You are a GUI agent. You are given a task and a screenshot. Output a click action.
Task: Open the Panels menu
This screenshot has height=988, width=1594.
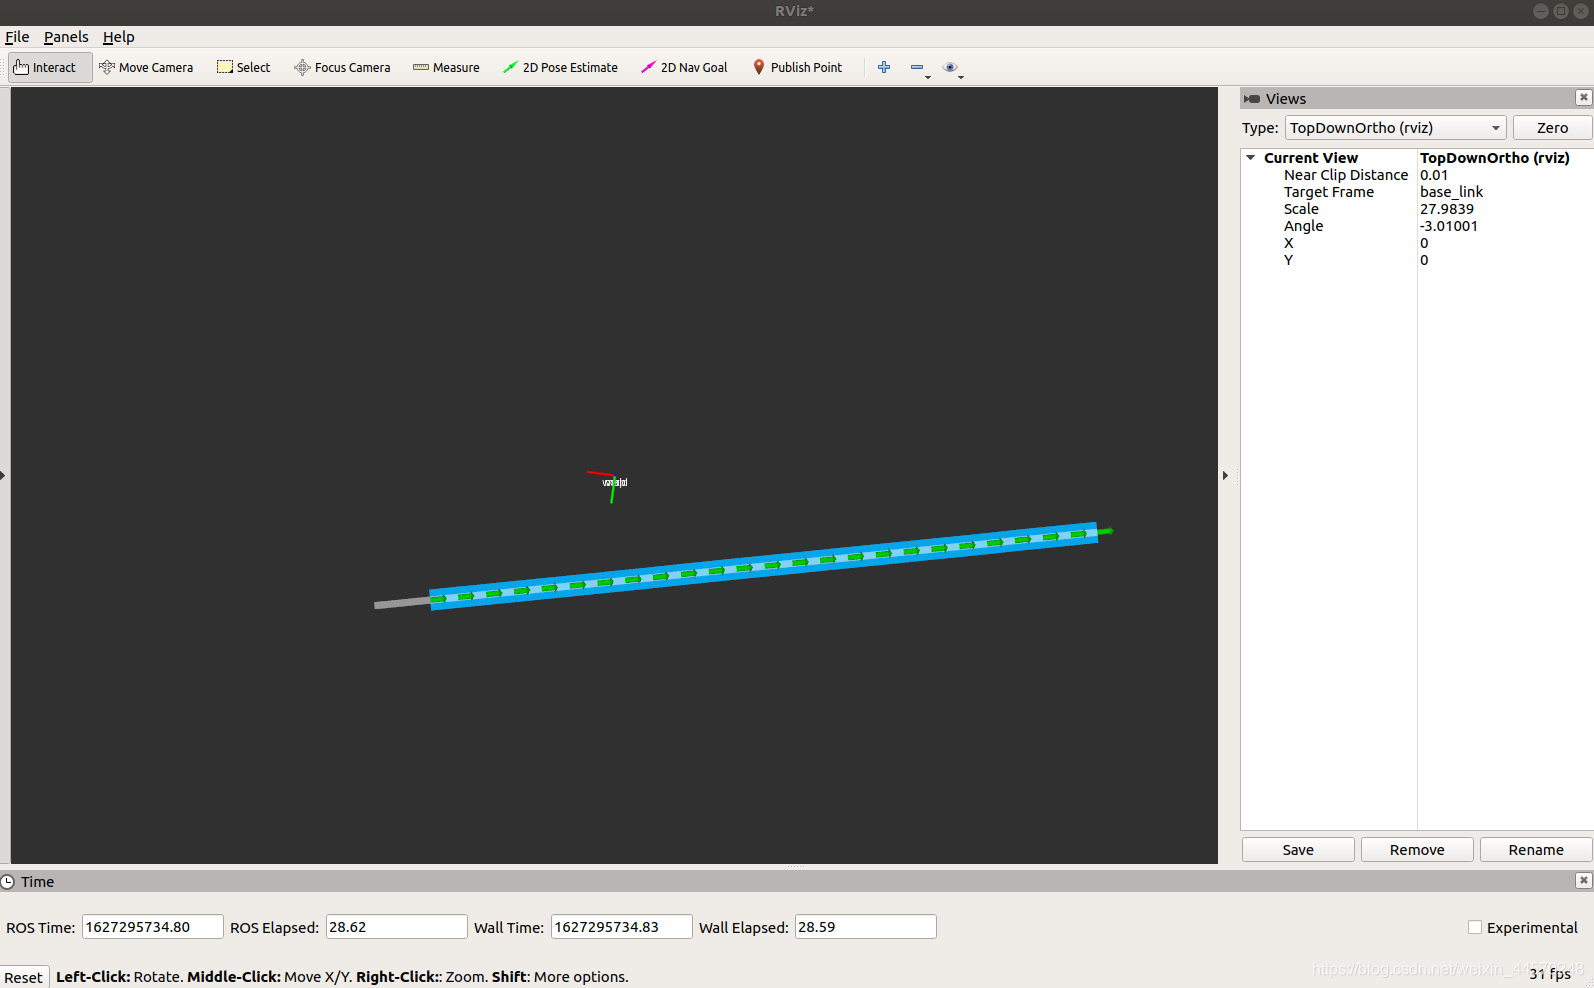[x=66, y=37]
